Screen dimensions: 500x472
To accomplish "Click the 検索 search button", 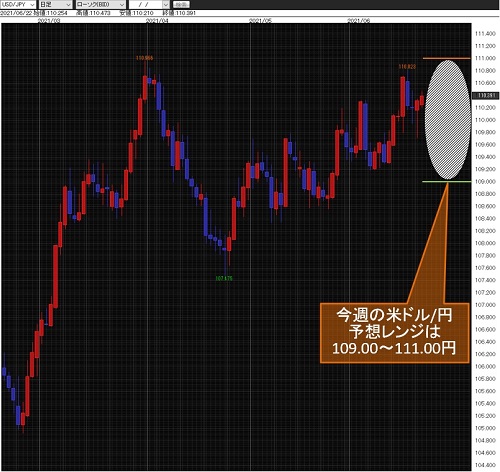I will (x=181, y=4).
